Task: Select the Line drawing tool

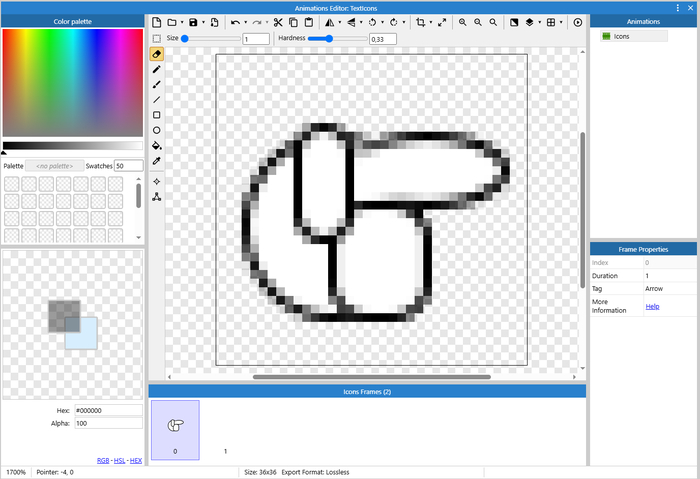Action: [157, 100]
